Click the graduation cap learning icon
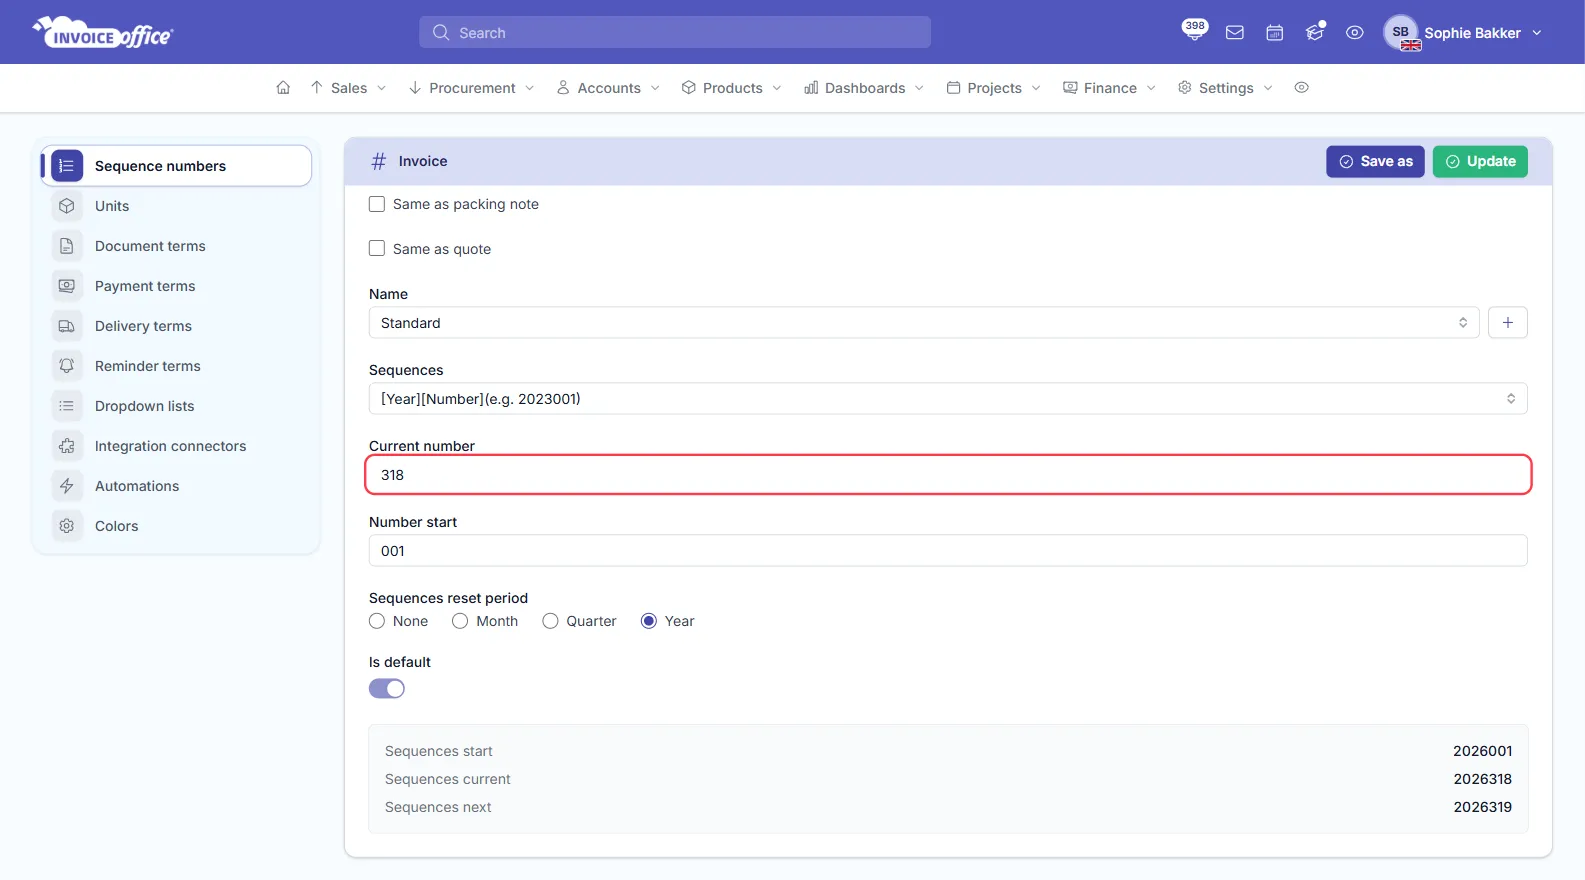The height and width of the screenshot is (880, 1585). (1315, 32)
